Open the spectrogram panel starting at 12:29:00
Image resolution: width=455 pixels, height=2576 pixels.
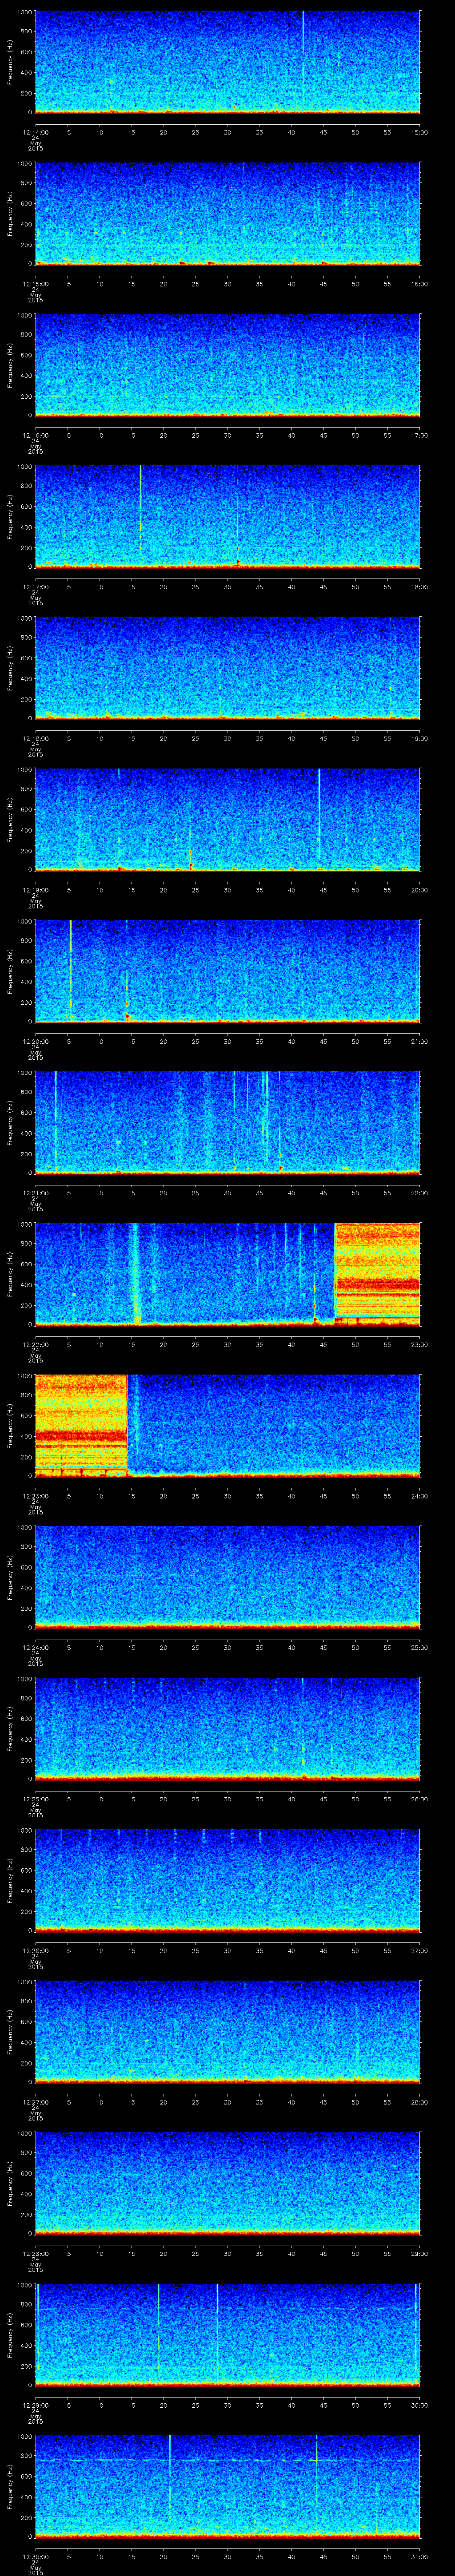click(x=228, y=2334)
